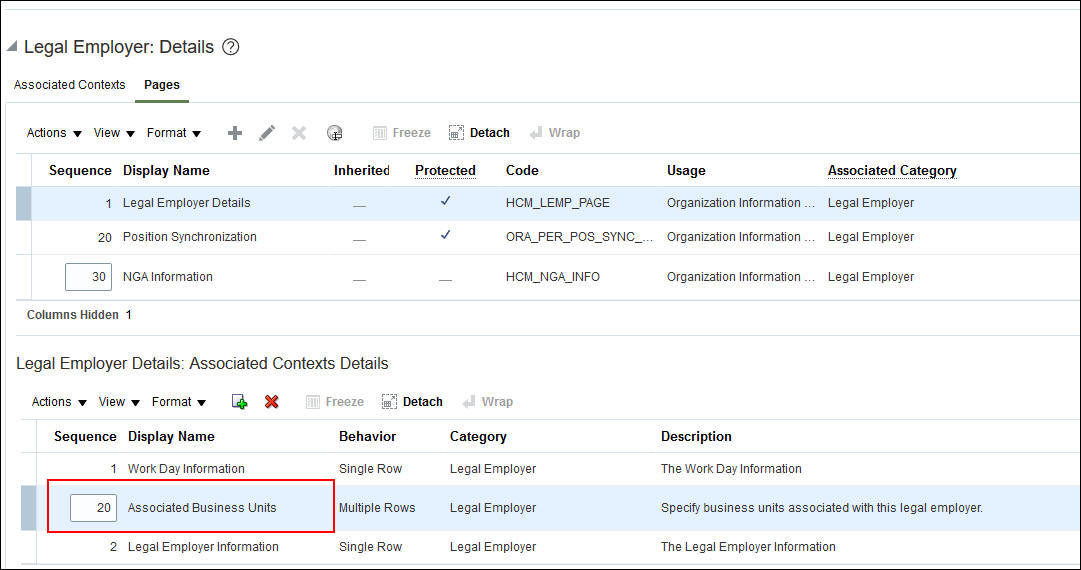Click the Description column header
Image resolution: width=1081 pixels, height=570 pixels.
[x=696, y=436]
